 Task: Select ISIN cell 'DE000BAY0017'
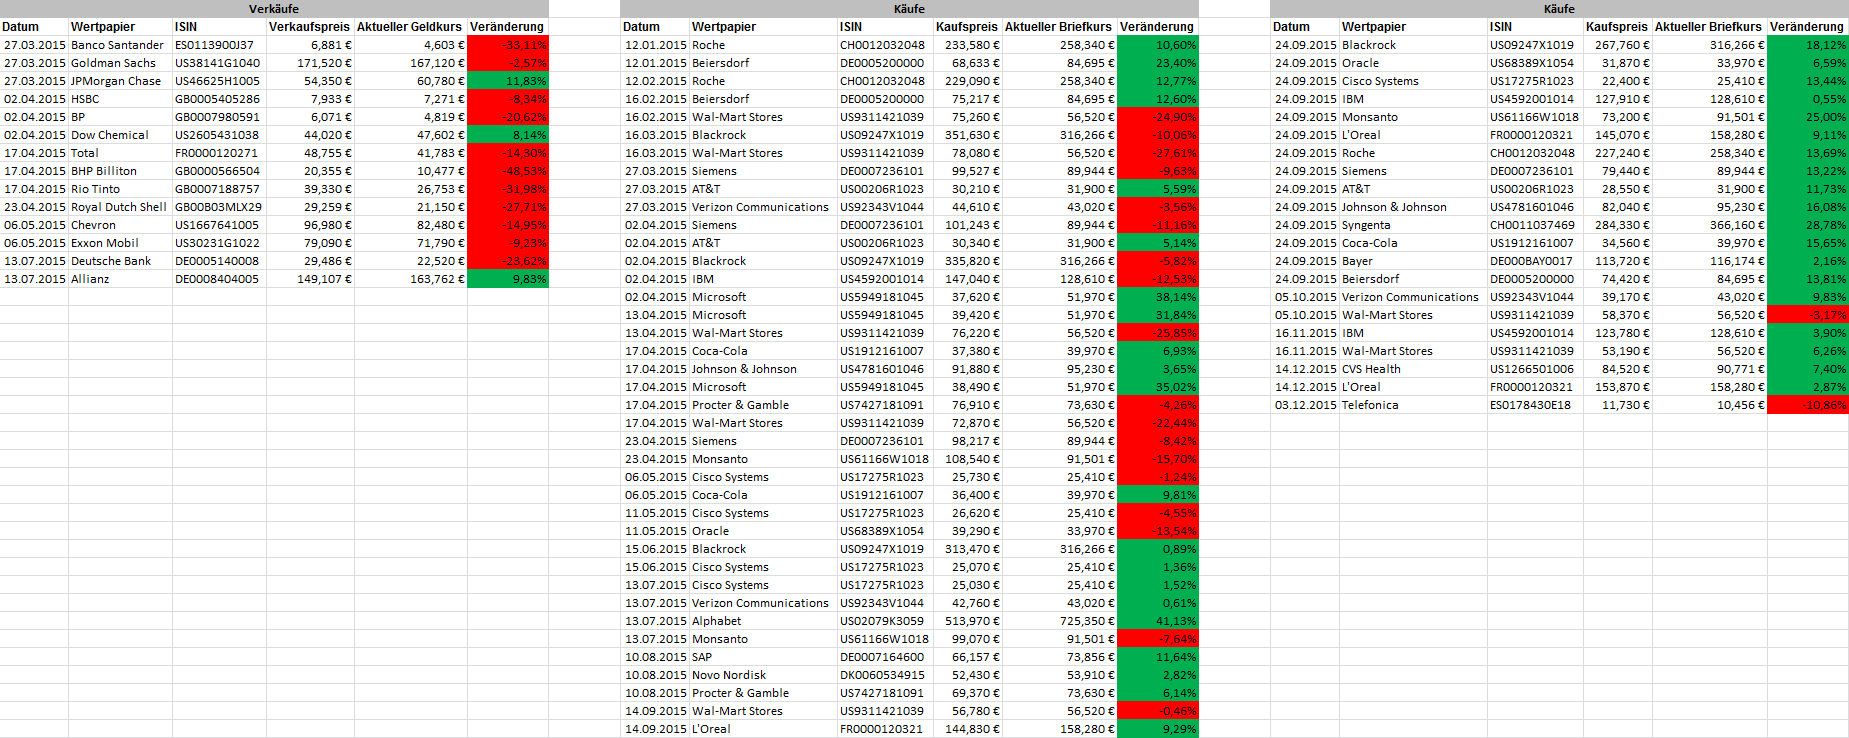coord(1535,261)
